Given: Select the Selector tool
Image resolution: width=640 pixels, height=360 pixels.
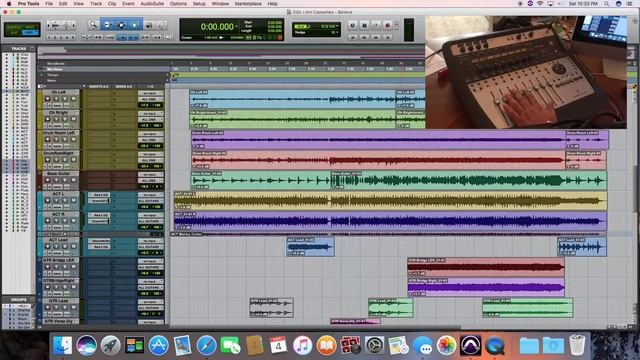Looking at the screenshot, I should [121, 25].
